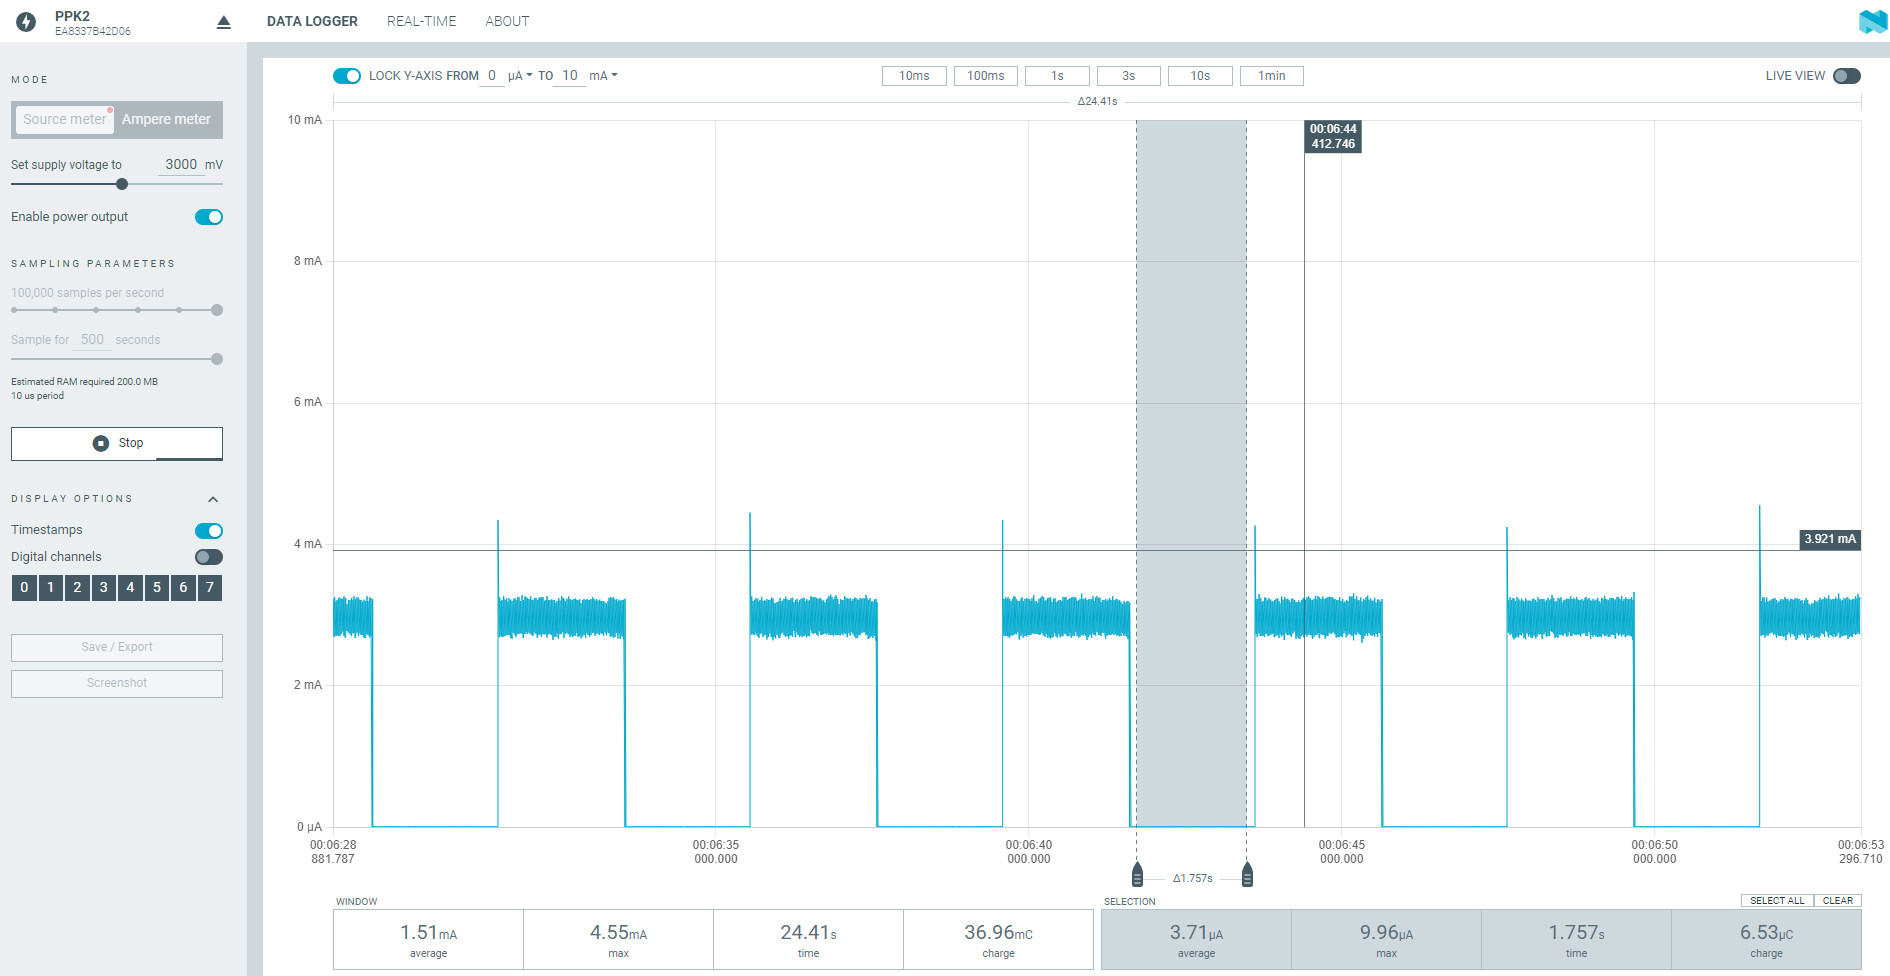
Task: Click the PPK2 lightning bolt device icon
Action: [x=27, y=21]
